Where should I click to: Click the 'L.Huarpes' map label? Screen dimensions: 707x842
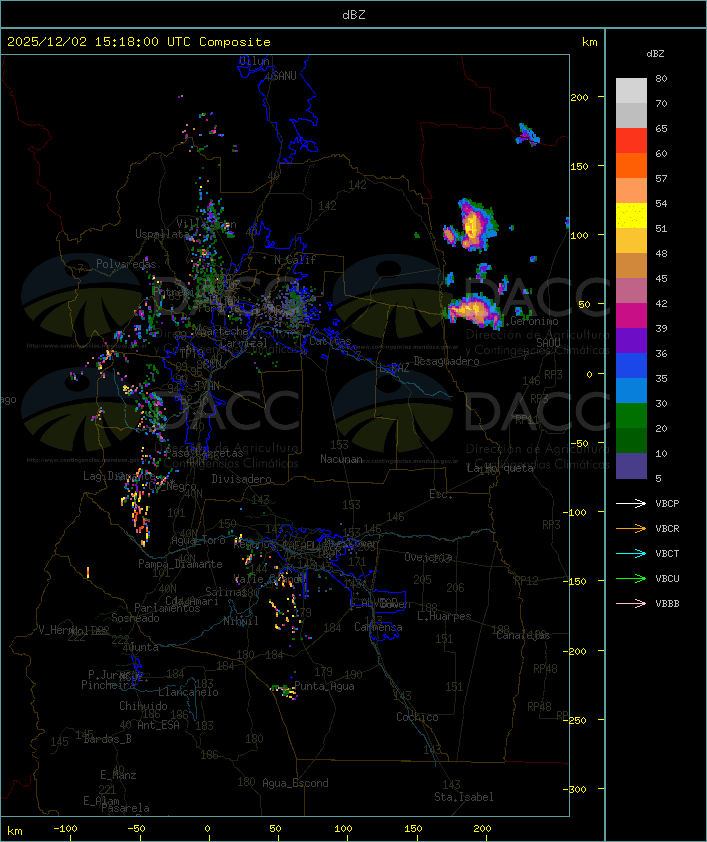444,616
